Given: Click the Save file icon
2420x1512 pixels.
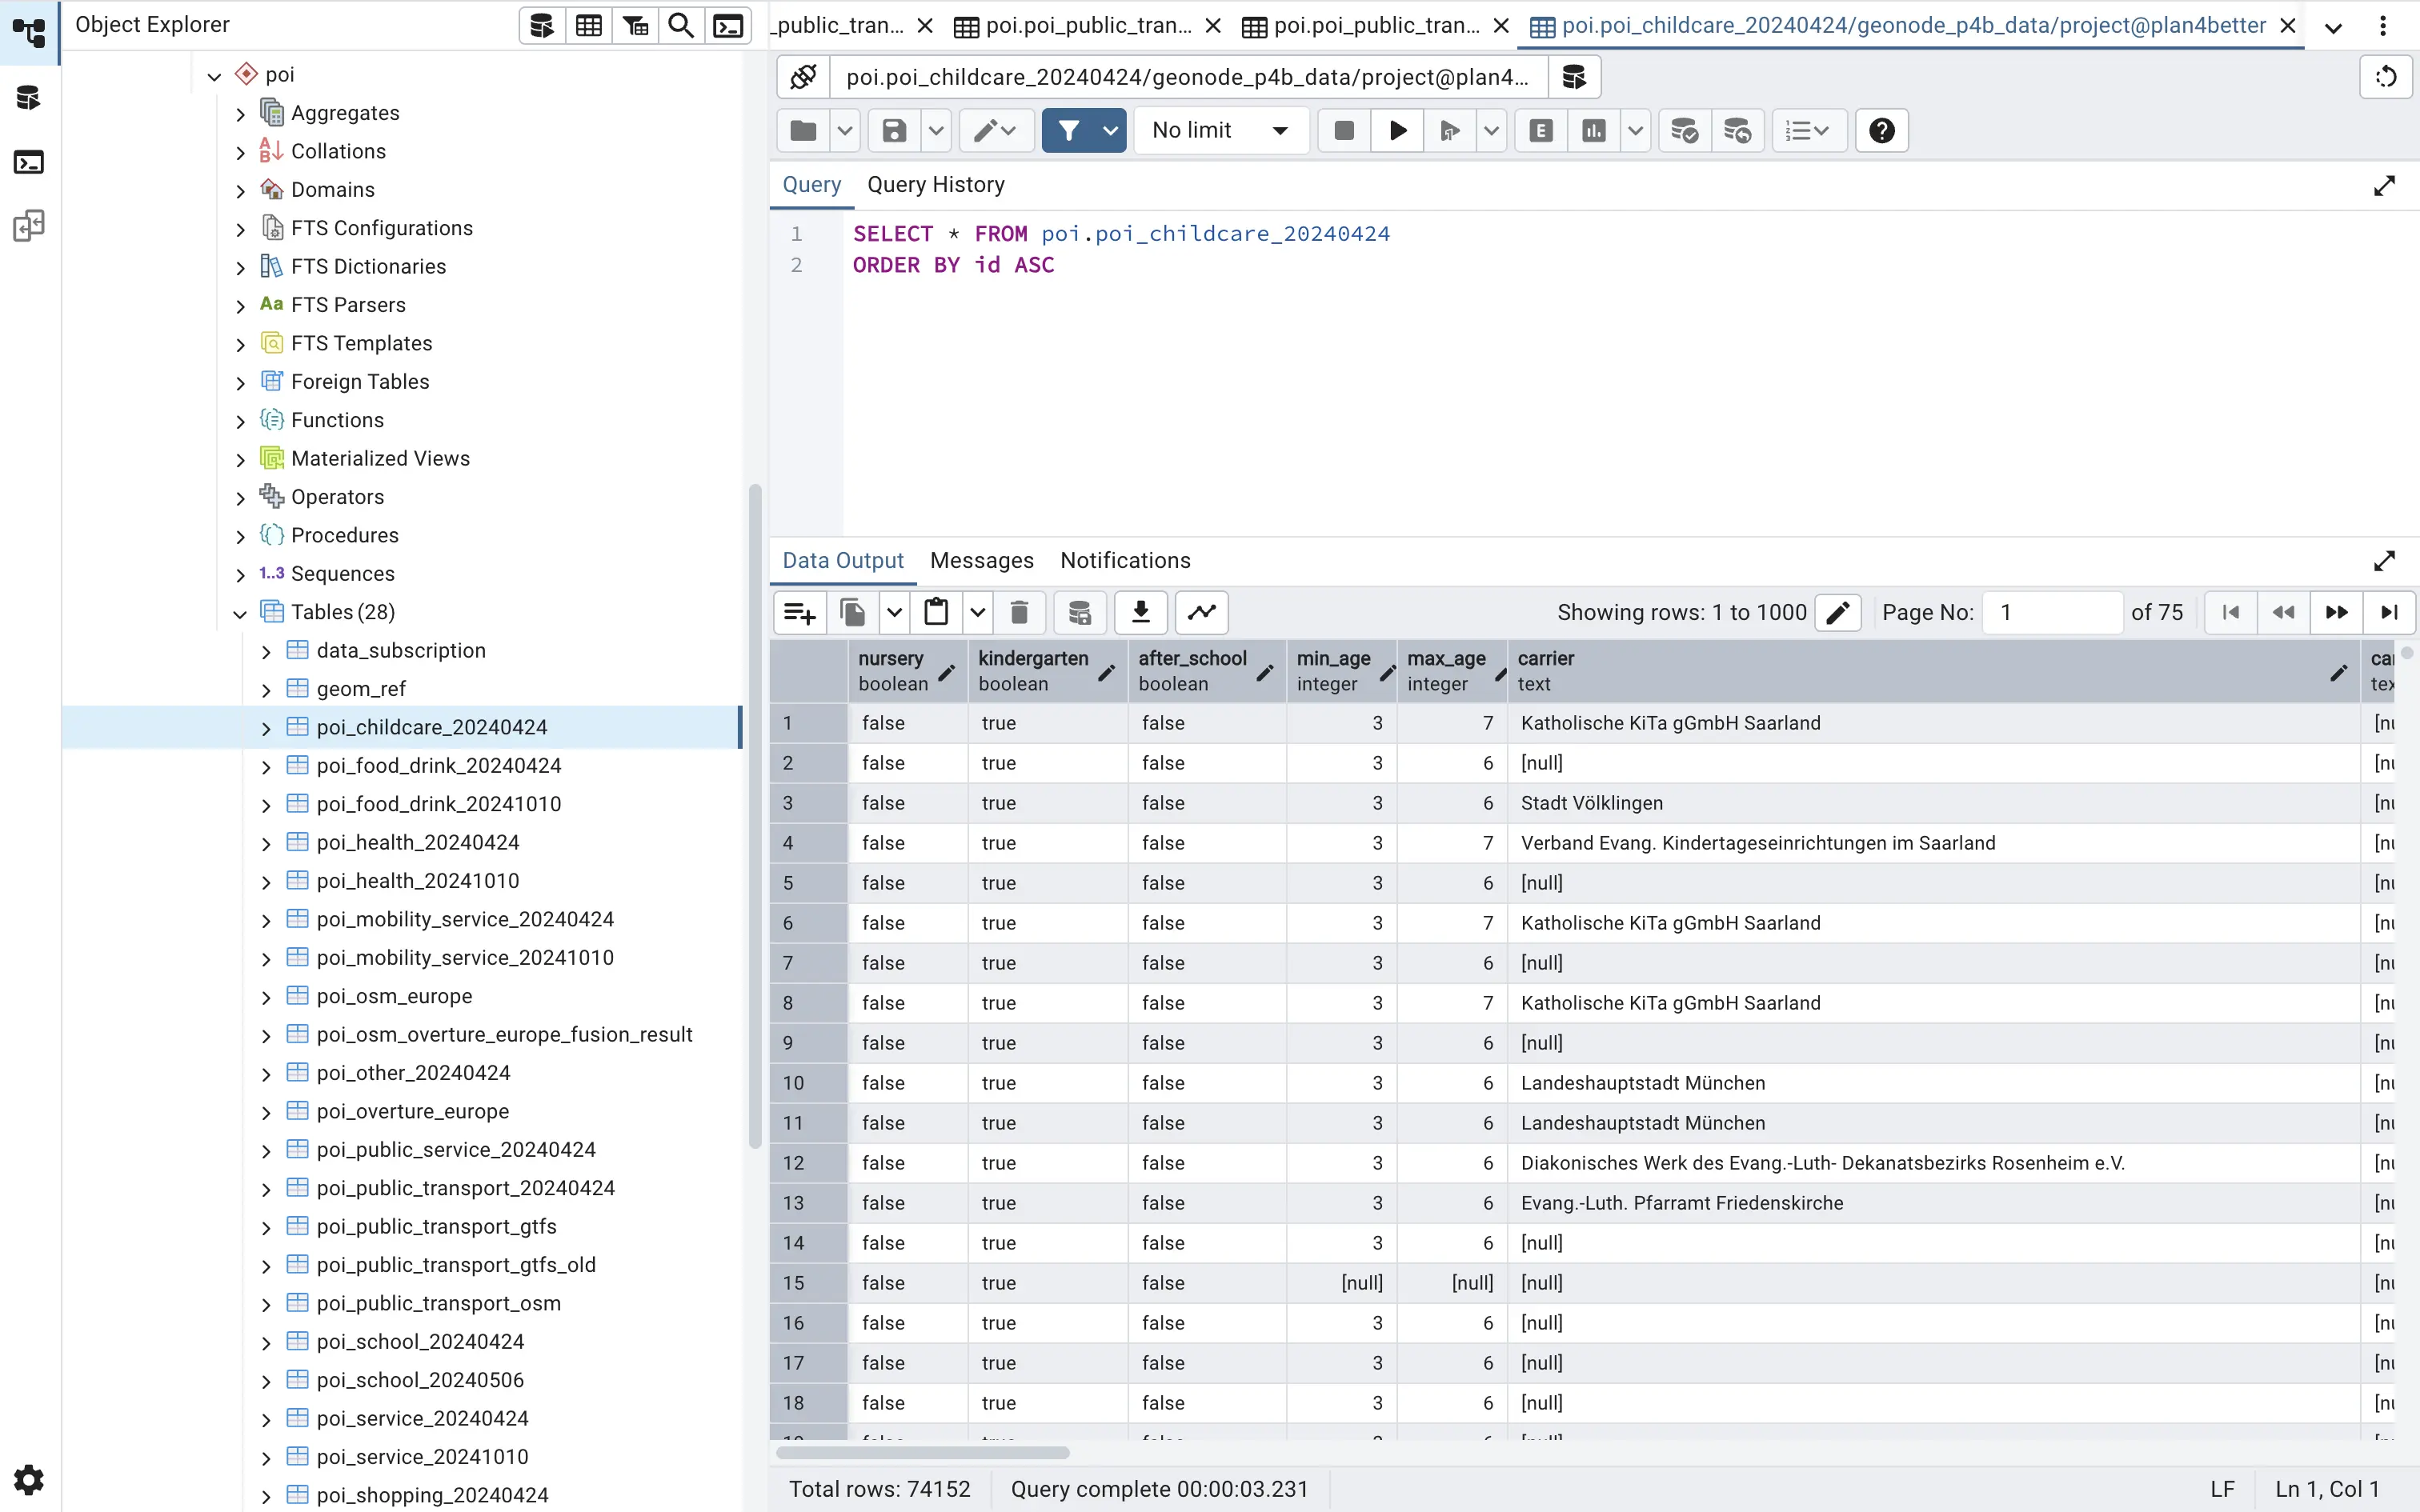Looking at the screenshot, I should click(x=894, y=131).
